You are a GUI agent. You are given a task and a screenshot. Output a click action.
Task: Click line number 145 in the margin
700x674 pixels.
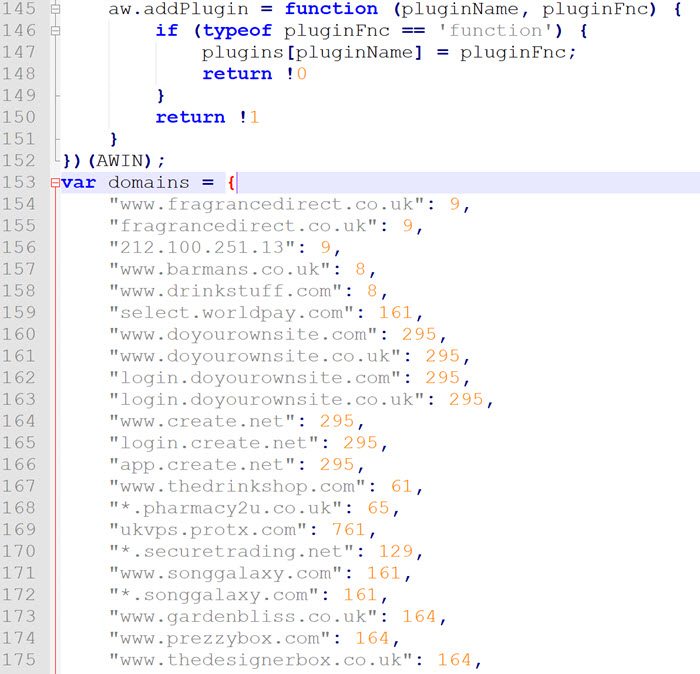click(19, 9)
